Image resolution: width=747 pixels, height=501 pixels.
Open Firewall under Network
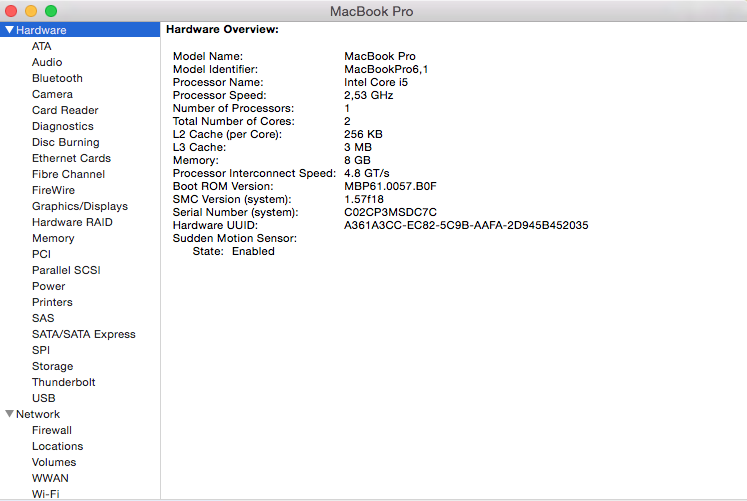point(52,430)
